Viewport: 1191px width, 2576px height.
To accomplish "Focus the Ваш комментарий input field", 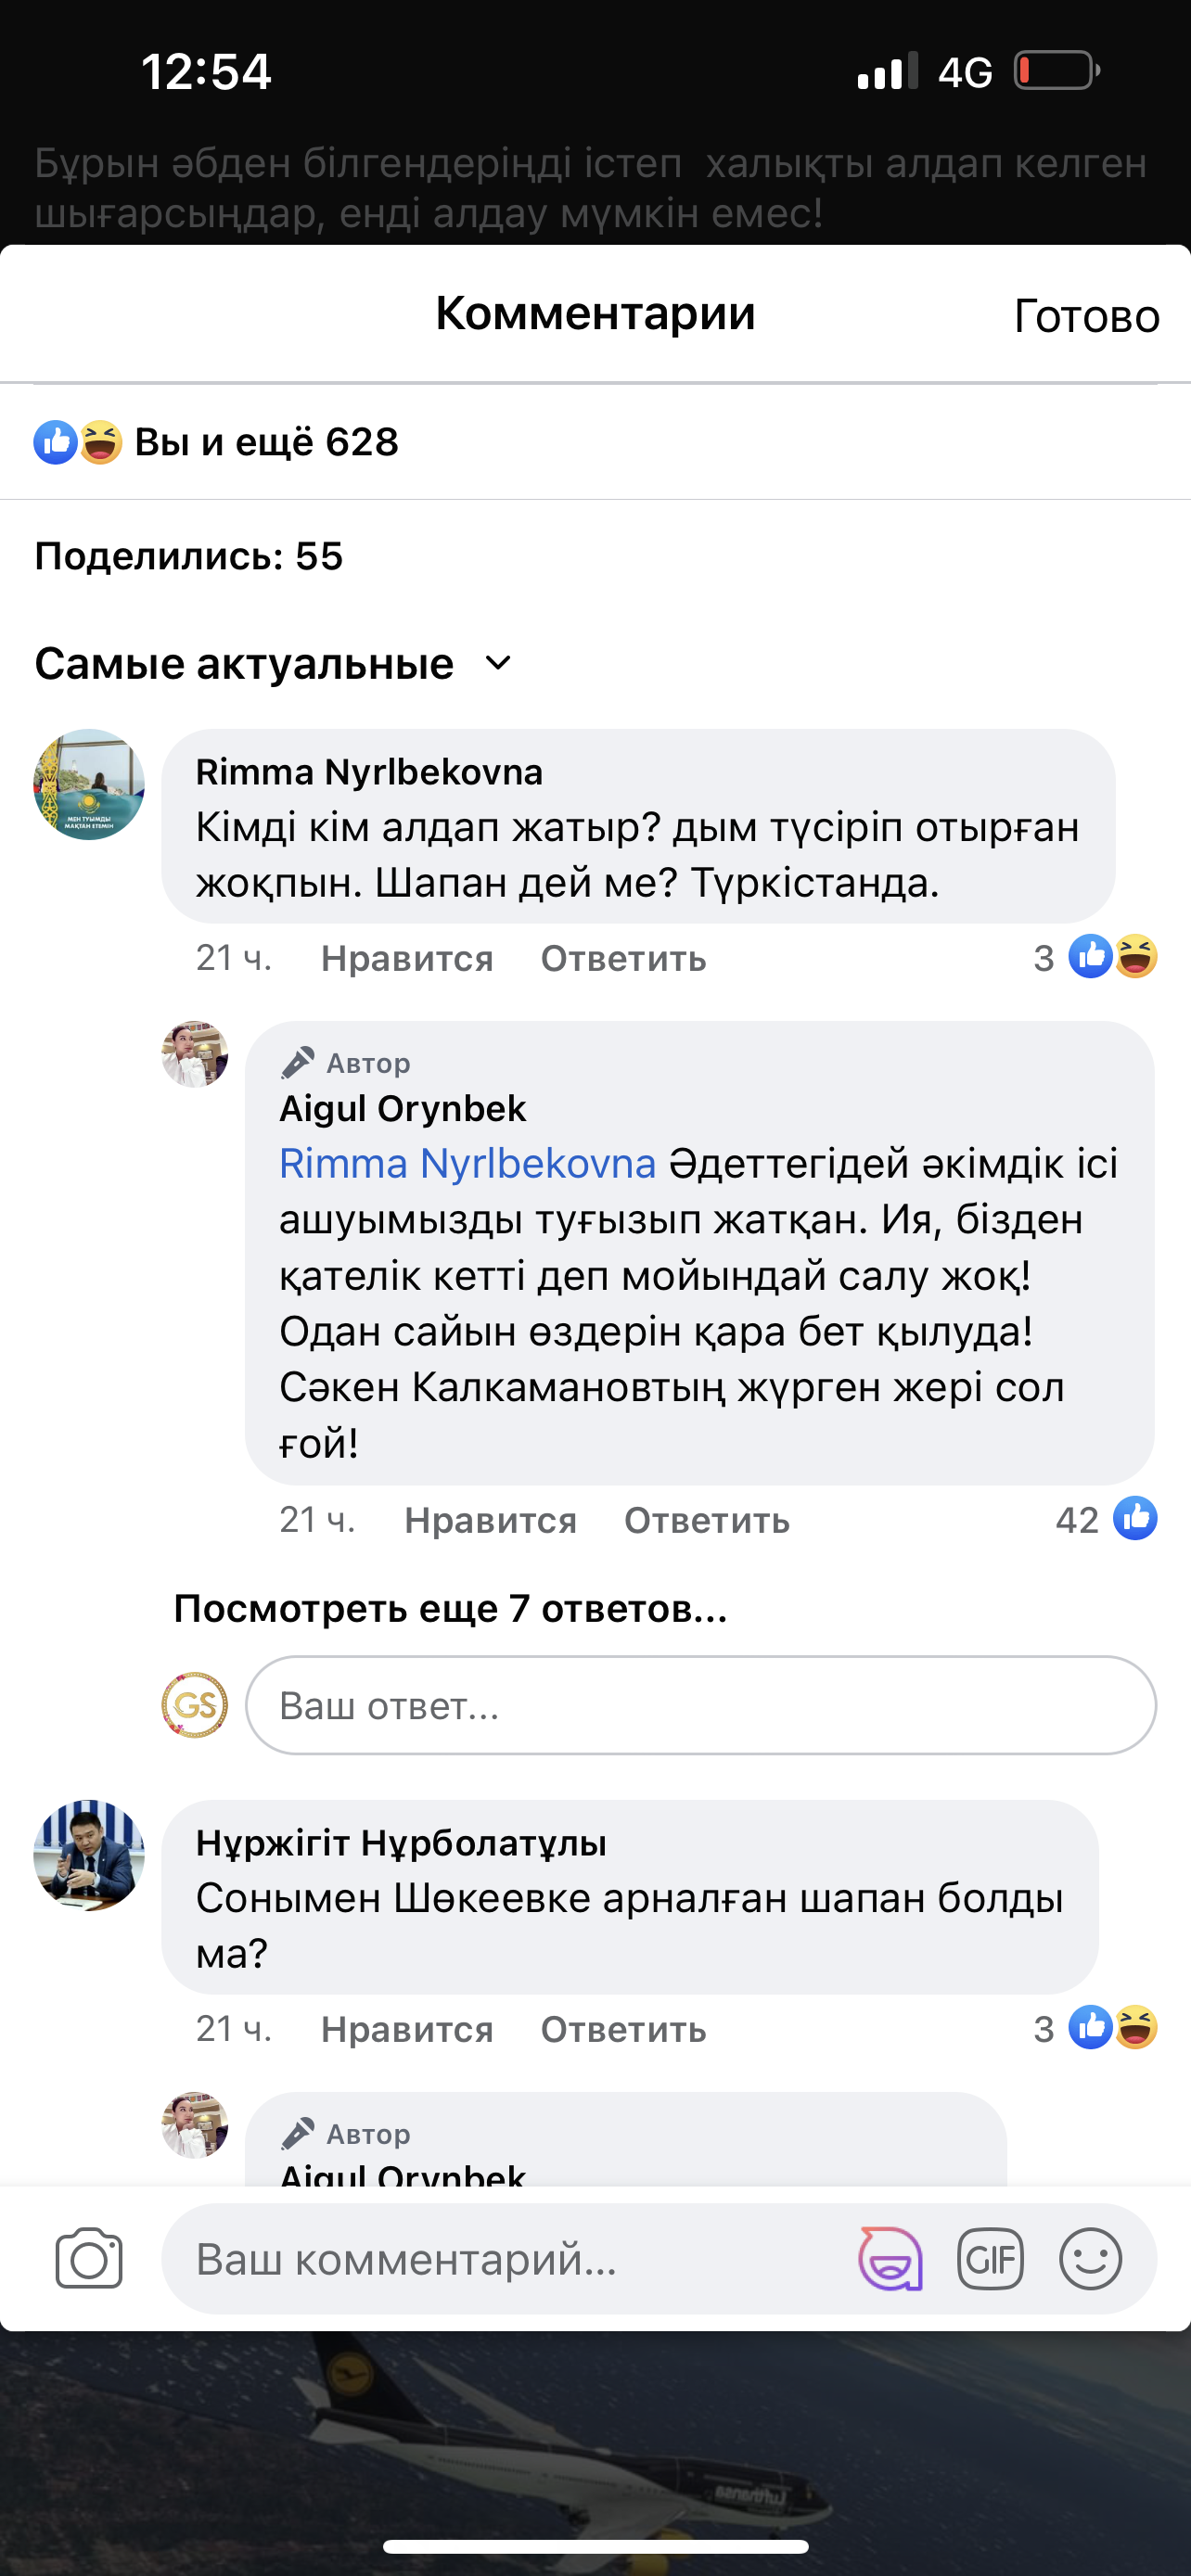I will tap(500, 2259).
